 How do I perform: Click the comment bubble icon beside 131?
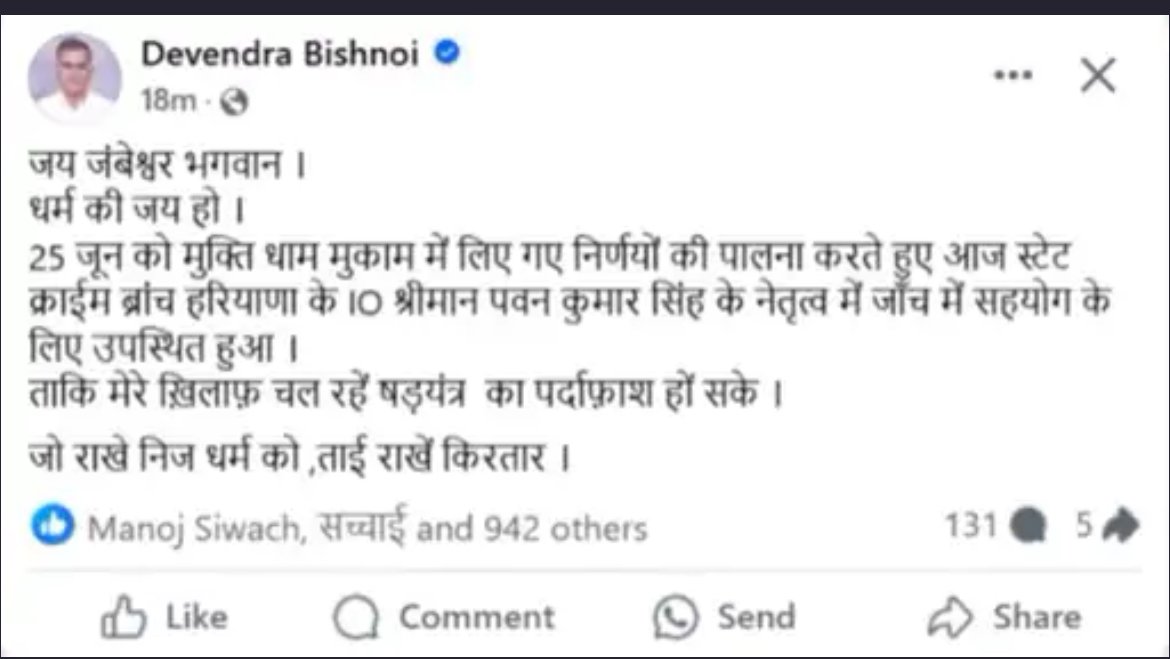tap(1028, 526)
